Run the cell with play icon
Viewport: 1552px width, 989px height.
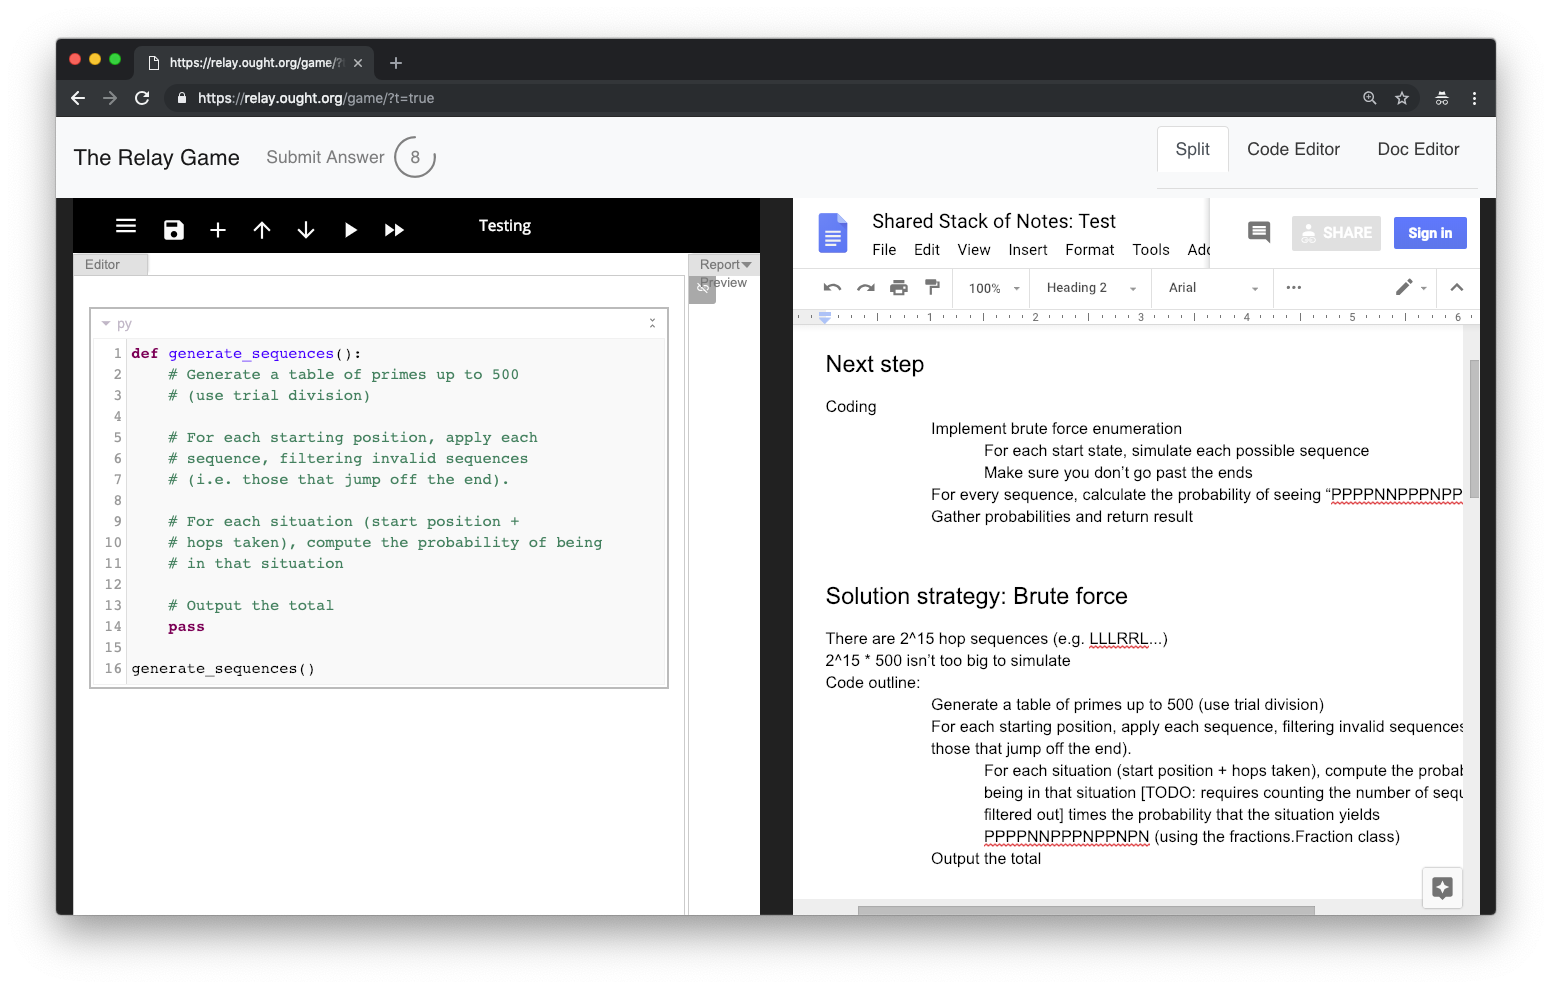pos(350,230)
